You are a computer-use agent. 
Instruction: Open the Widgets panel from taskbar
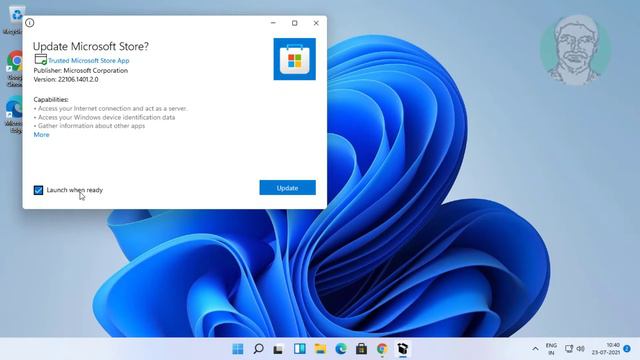pos(300,349)
